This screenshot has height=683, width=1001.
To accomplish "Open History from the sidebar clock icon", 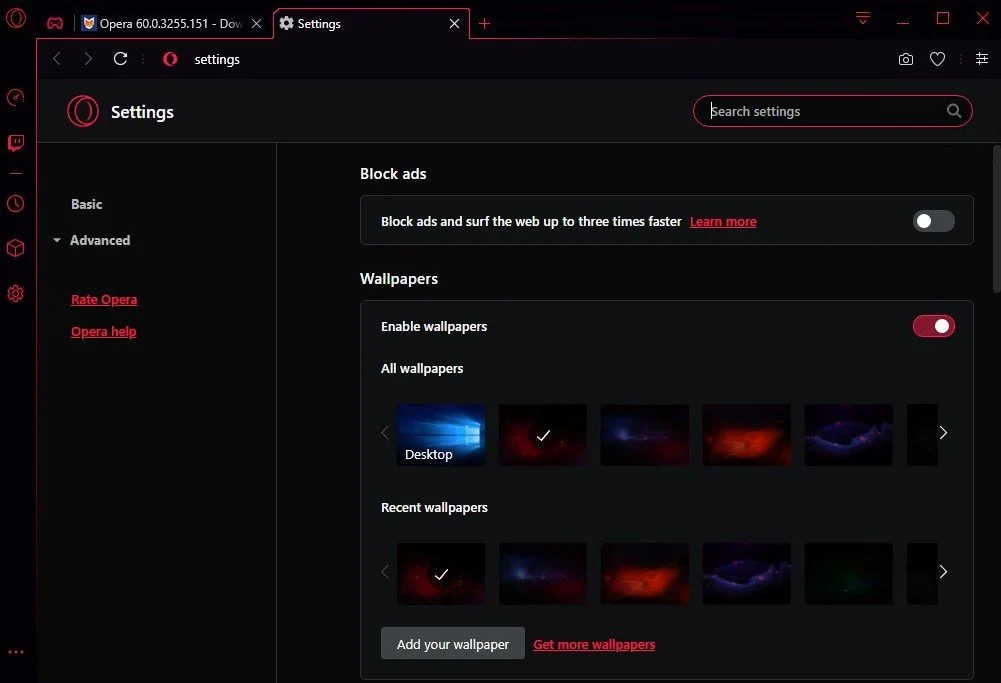I will click(x=16, y=204).
